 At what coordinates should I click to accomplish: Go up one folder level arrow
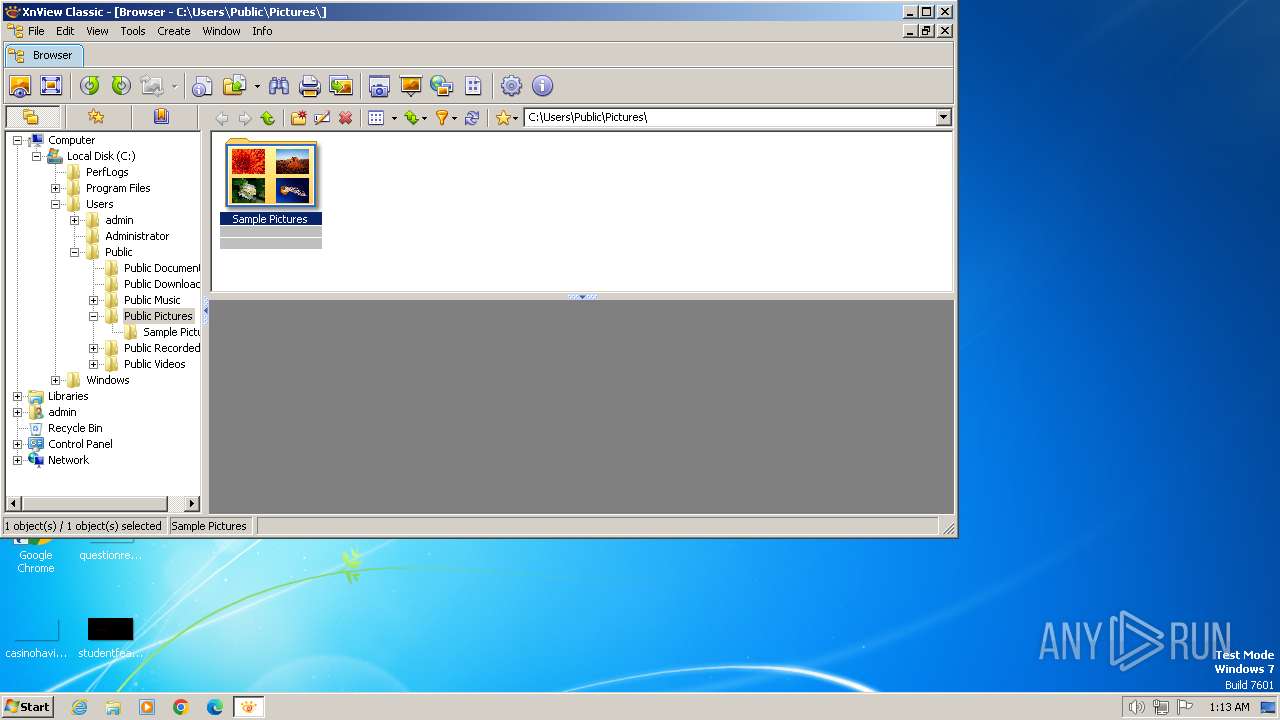pyautogui.click(x=267, y=118)
